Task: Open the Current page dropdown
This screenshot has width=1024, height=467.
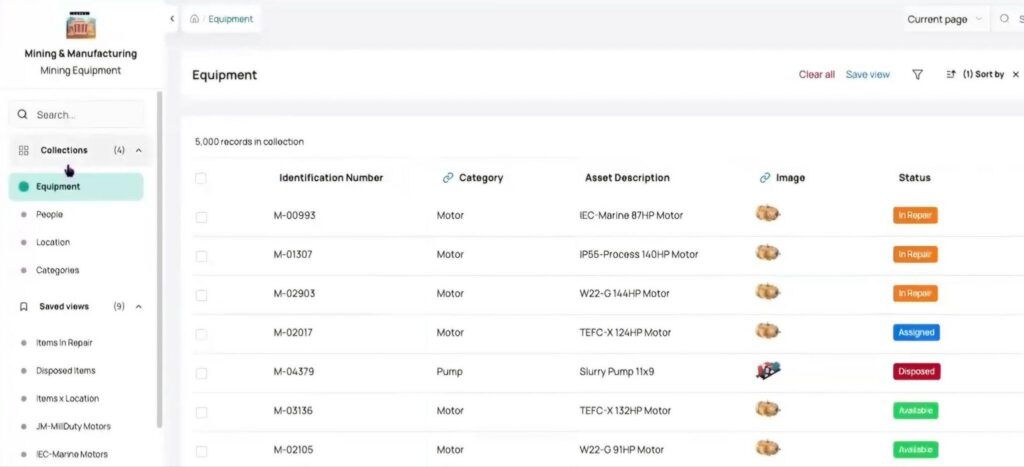Action: [944, 19]
